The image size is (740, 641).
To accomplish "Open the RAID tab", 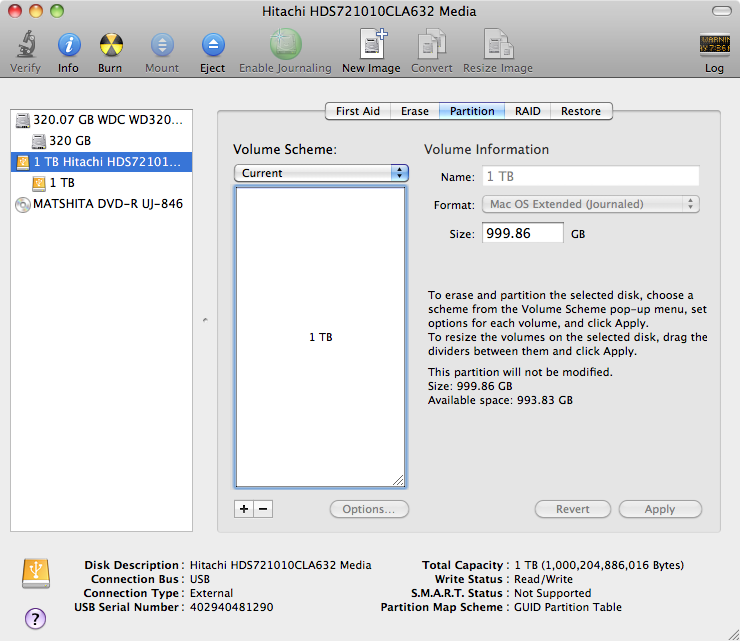I will (x=528, y=111).
